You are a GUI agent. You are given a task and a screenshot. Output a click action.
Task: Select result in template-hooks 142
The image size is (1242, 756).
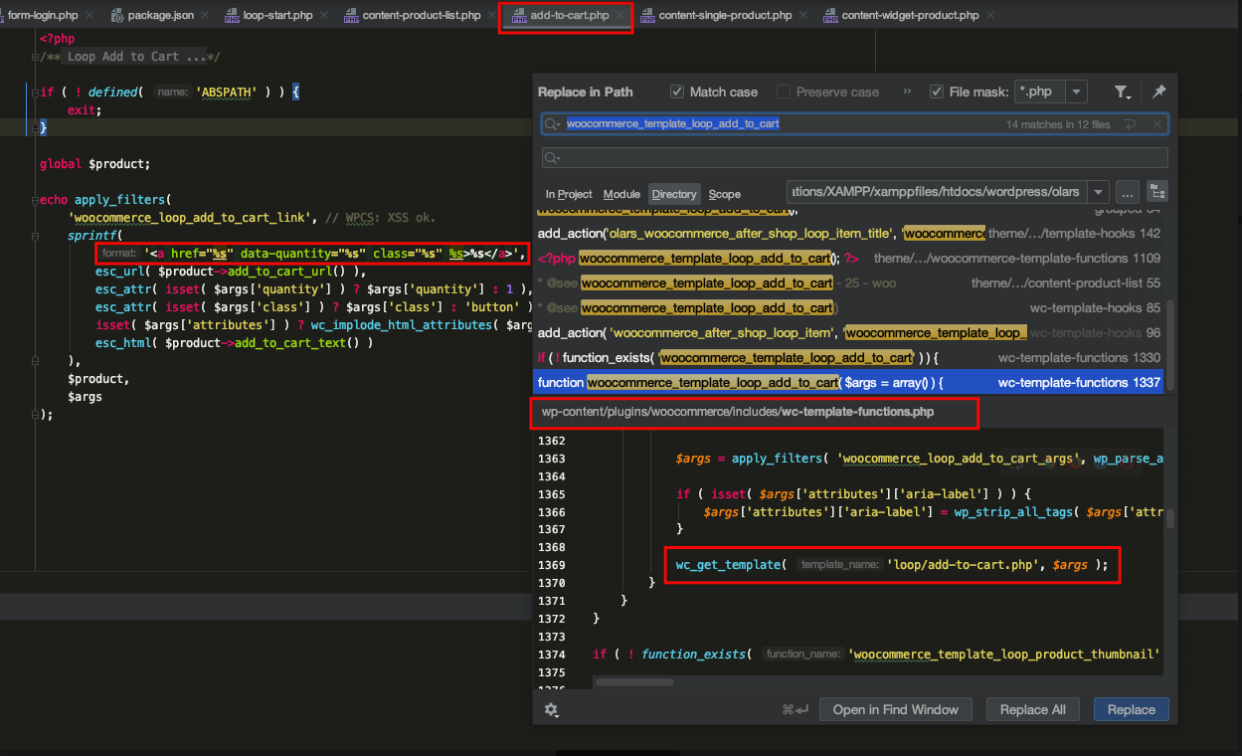tap(849, 233)
